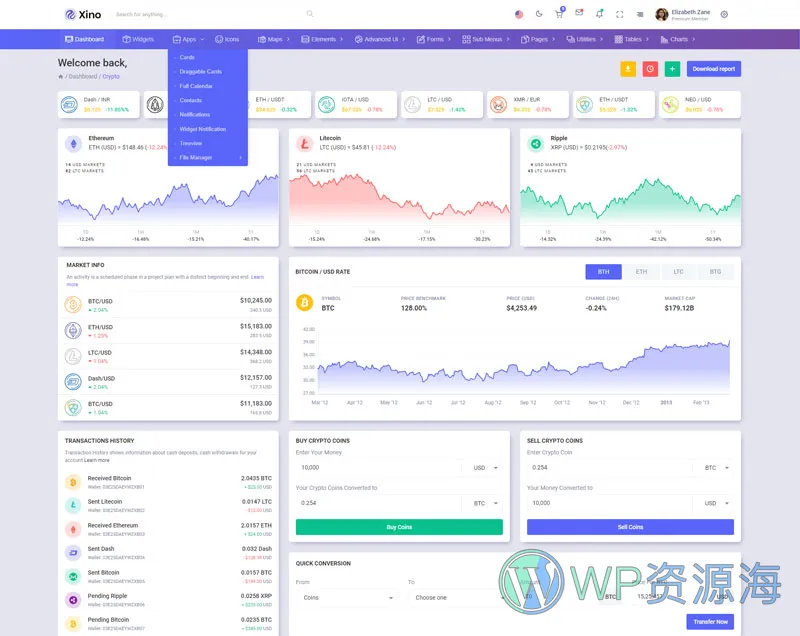Click the yellow download icon button
800x636 pixels.
(627, 69)
